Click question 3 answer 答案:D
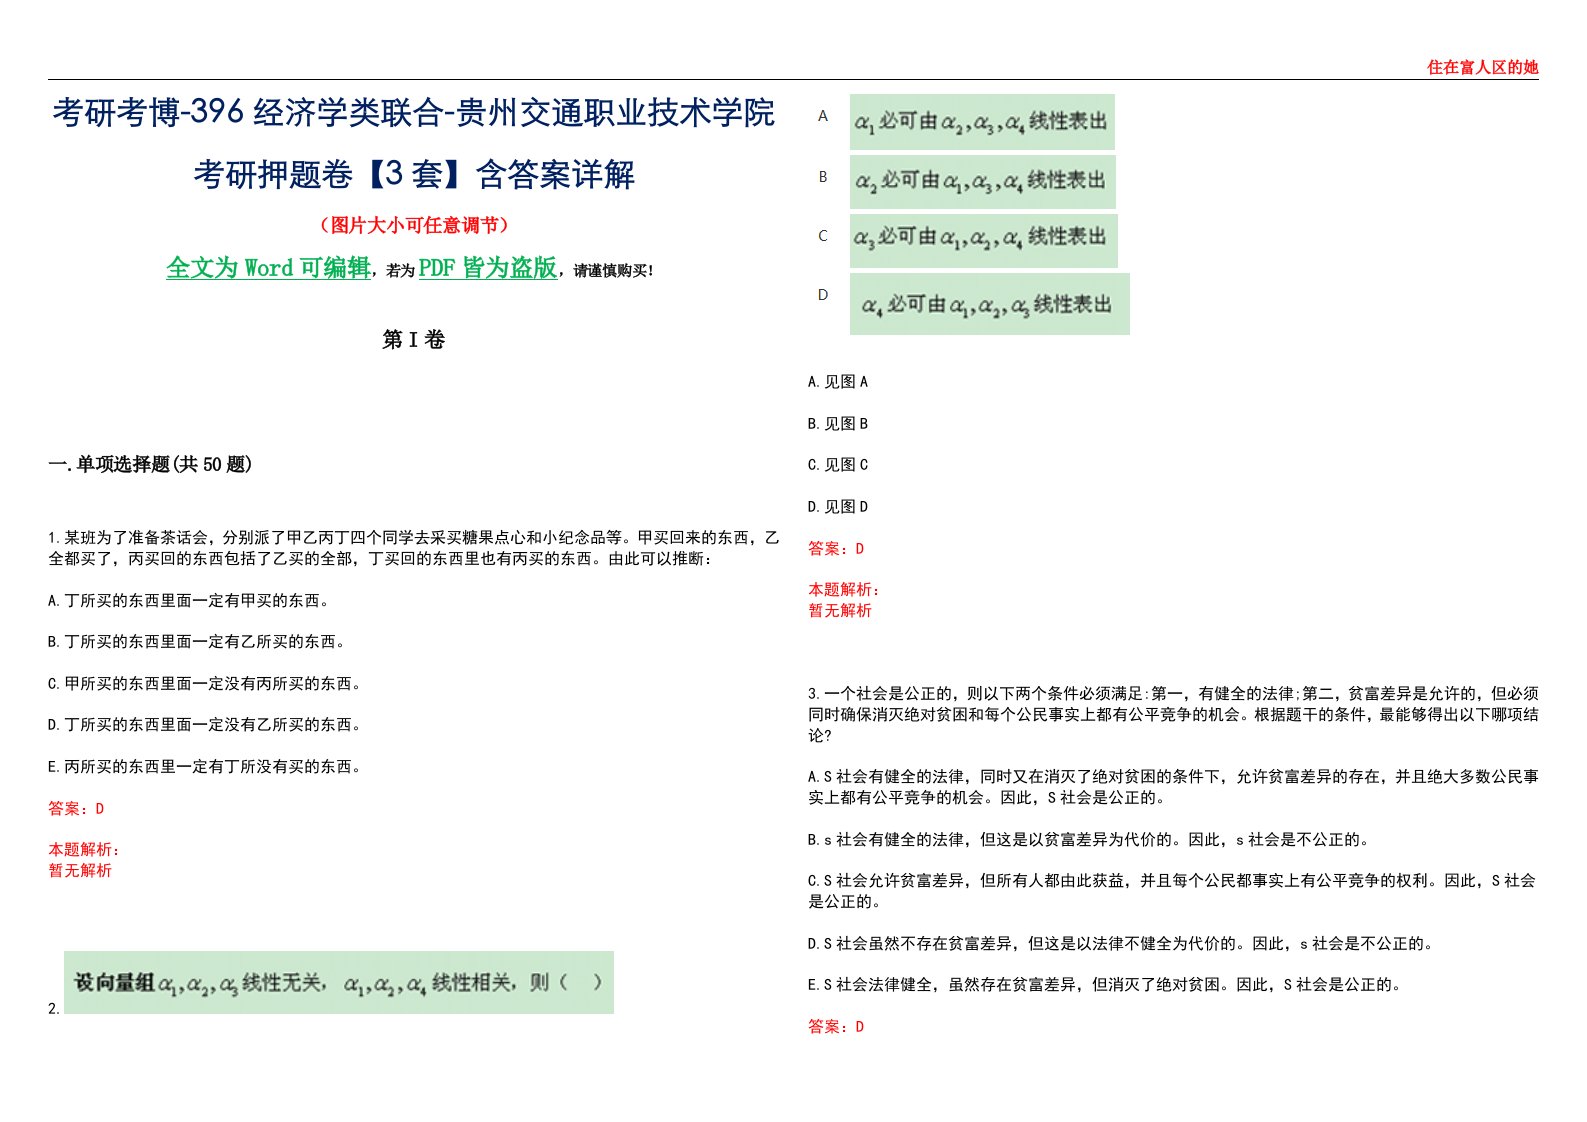 836,1026
